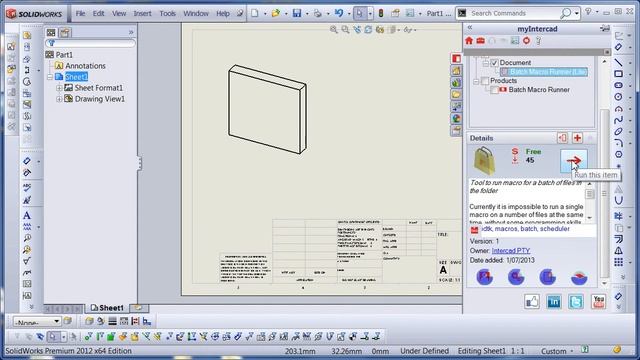
Task: Click the Rebuild traffic-light icon
Action: (x=381, y=13)
